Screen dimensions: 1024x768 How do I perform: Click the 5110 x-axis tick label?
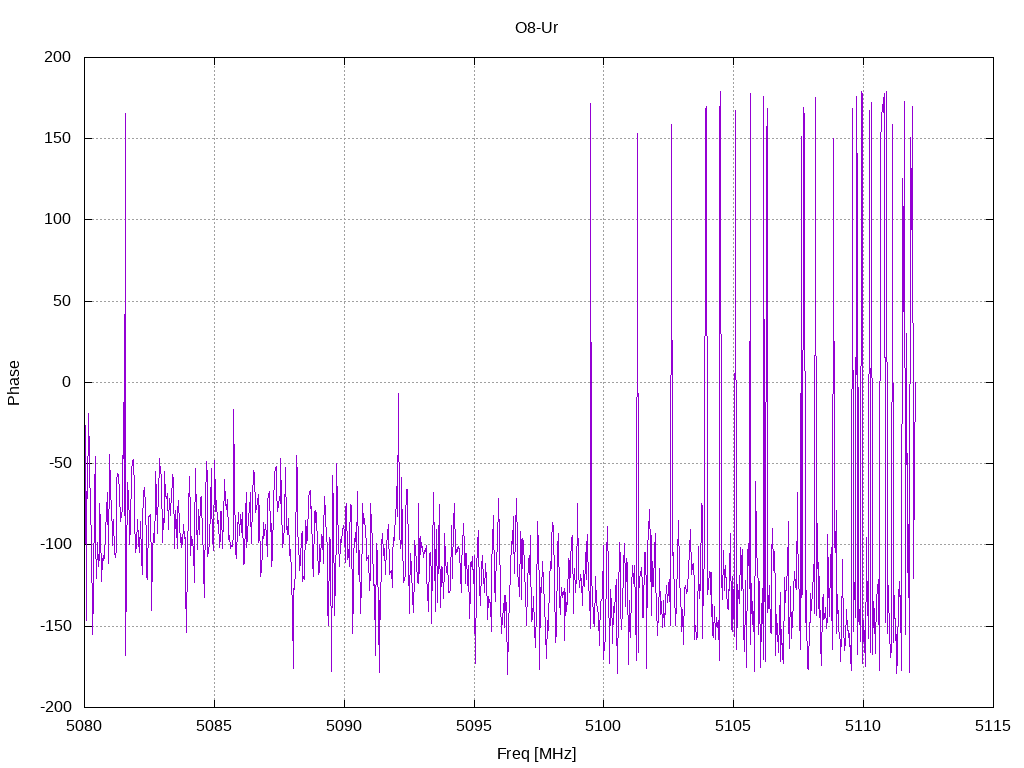[x=863, y=726]
